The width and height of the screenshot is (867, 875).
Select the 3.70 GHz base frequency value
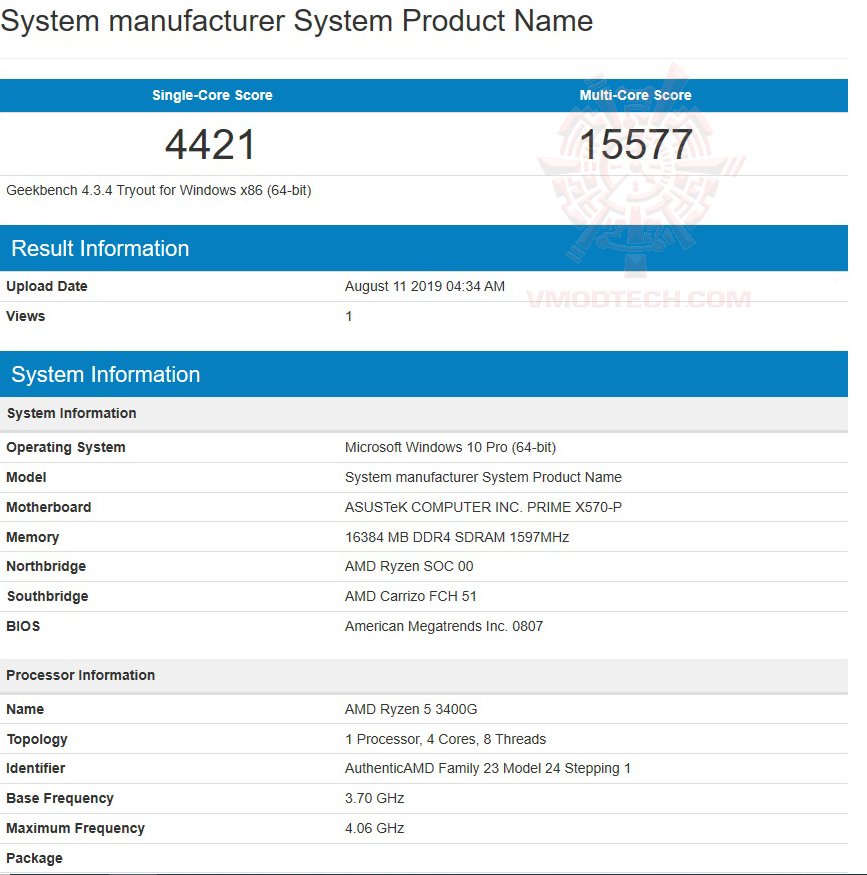[374, 799]
